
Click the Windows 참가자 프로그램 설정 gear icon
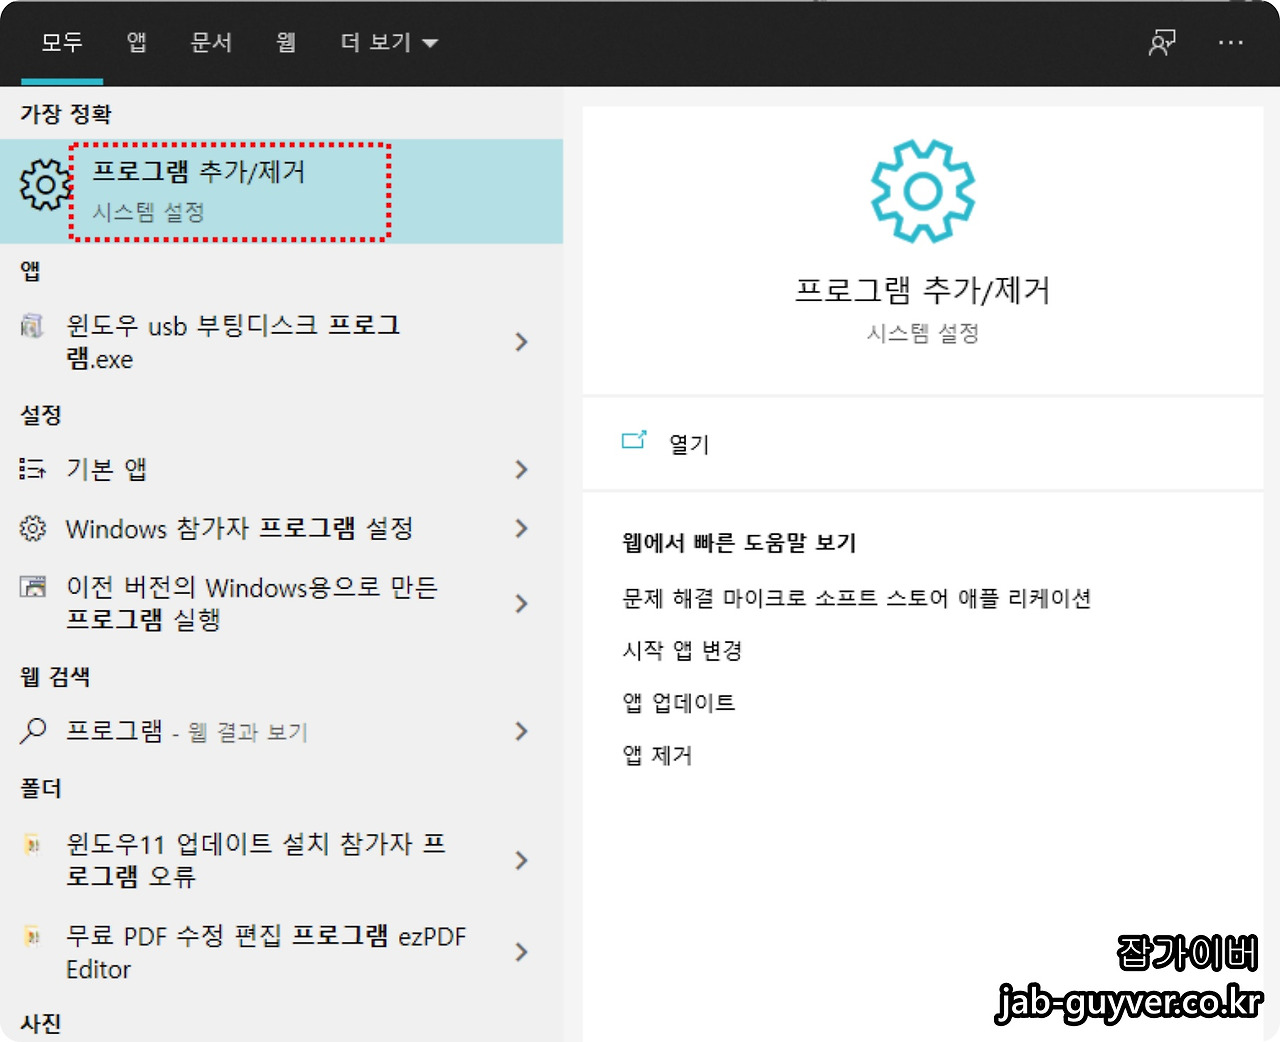click(x=31, y=529)
